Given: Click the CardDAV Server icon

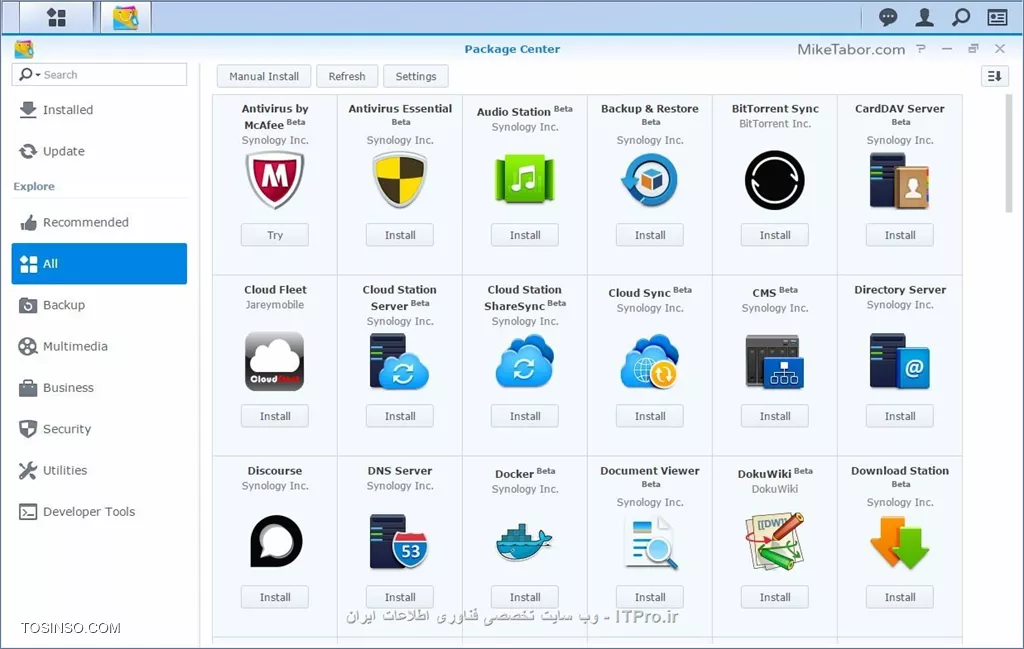Looking at the screenshot, I should point(900,180).
